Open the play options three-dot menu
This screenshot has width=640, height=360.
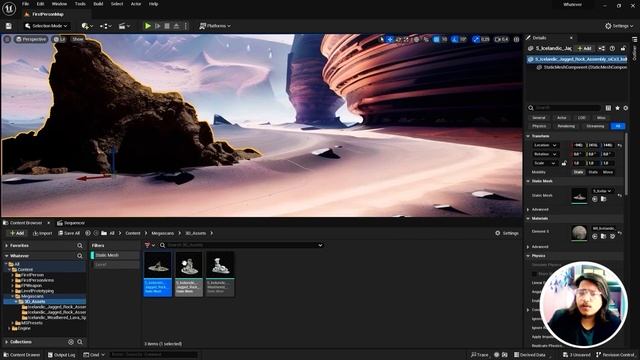pos(186,26)
